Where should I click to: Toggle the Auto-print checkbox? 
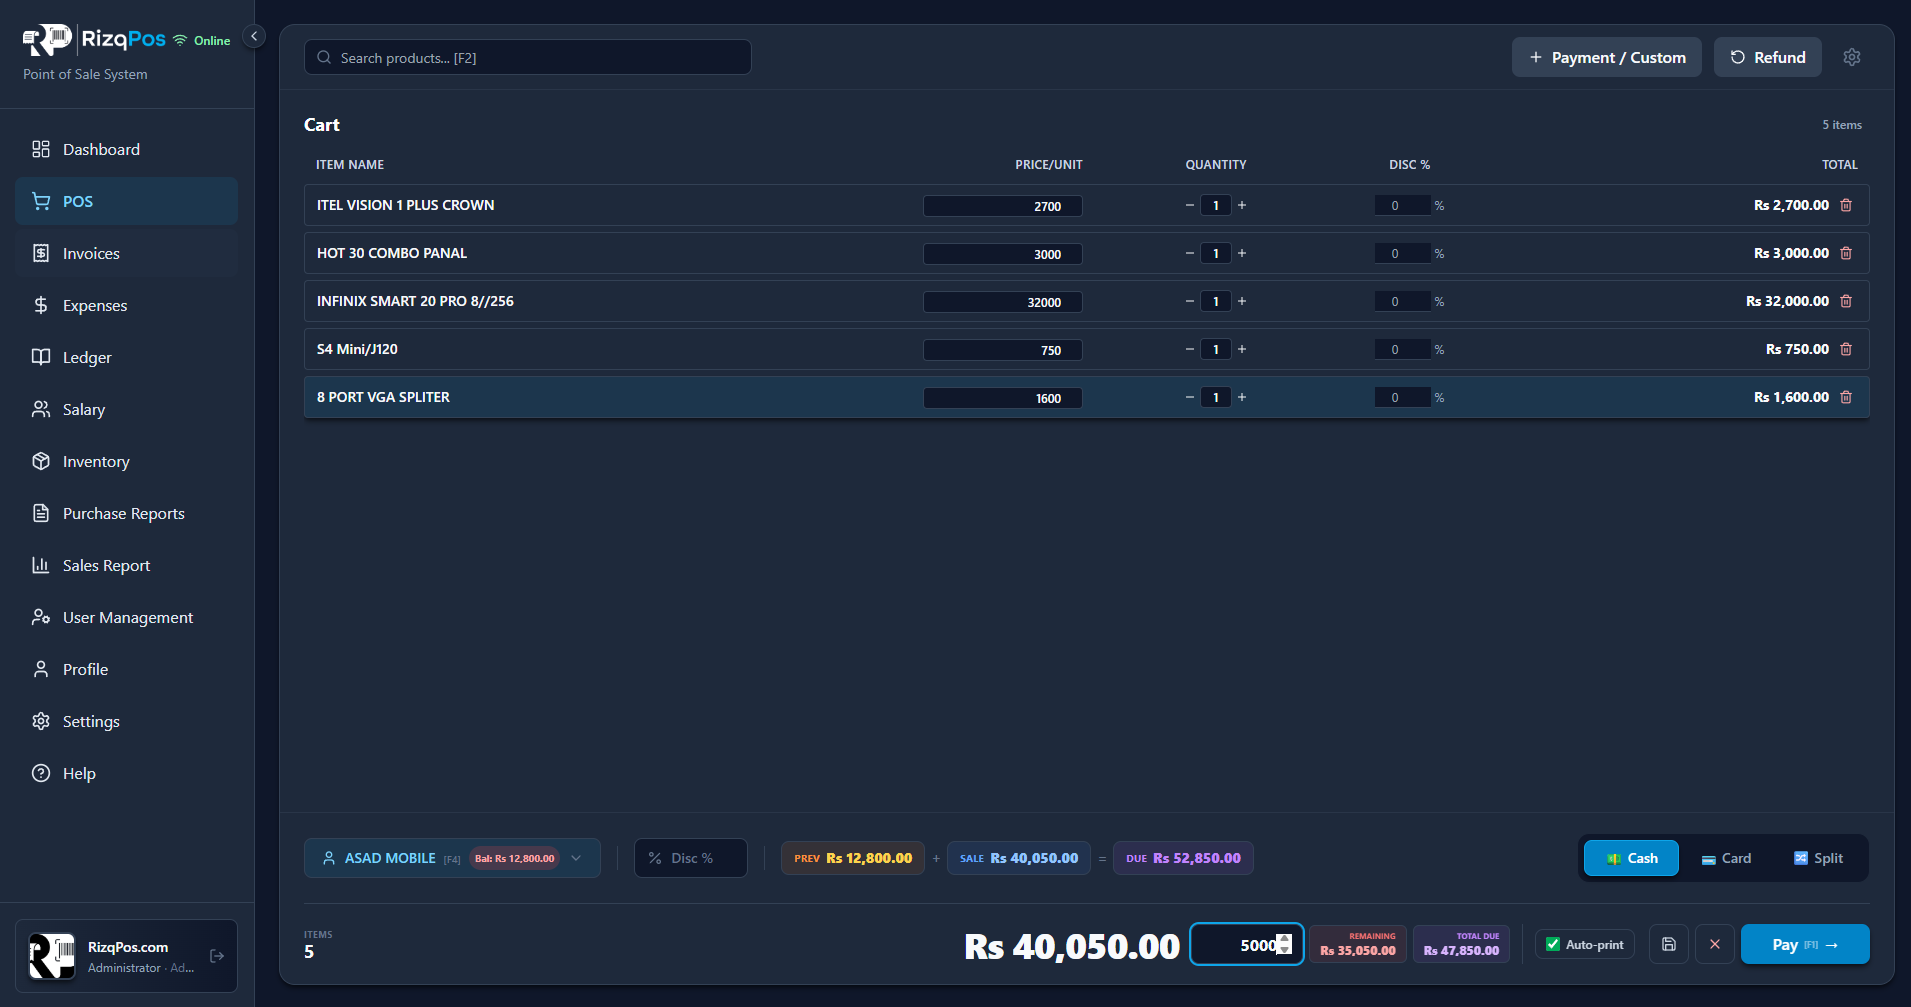[1553, 944]
